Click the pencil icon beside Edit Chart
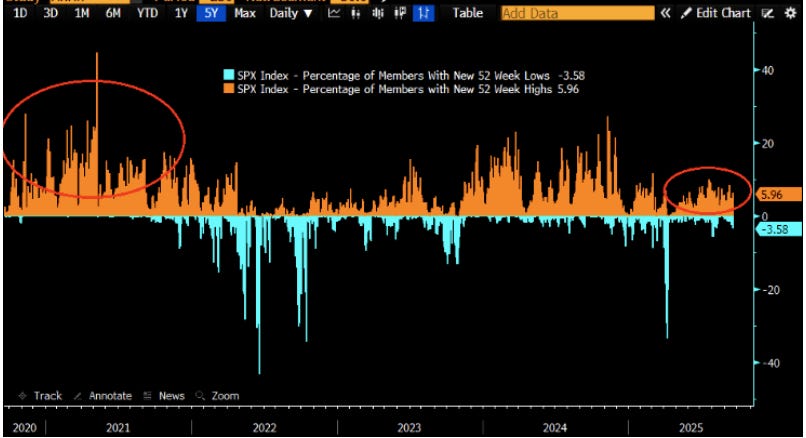This screenshot has width=806, height=438. 686,13
